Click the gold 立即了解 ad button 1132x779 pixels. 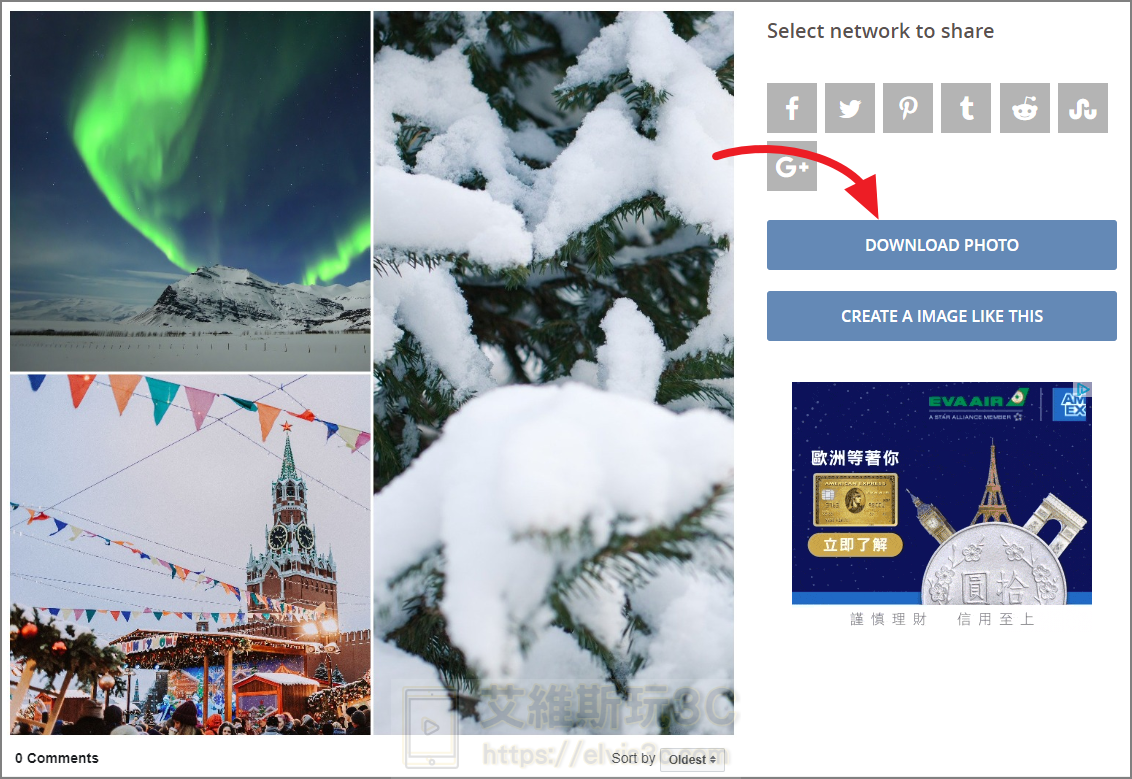[855, 544]
